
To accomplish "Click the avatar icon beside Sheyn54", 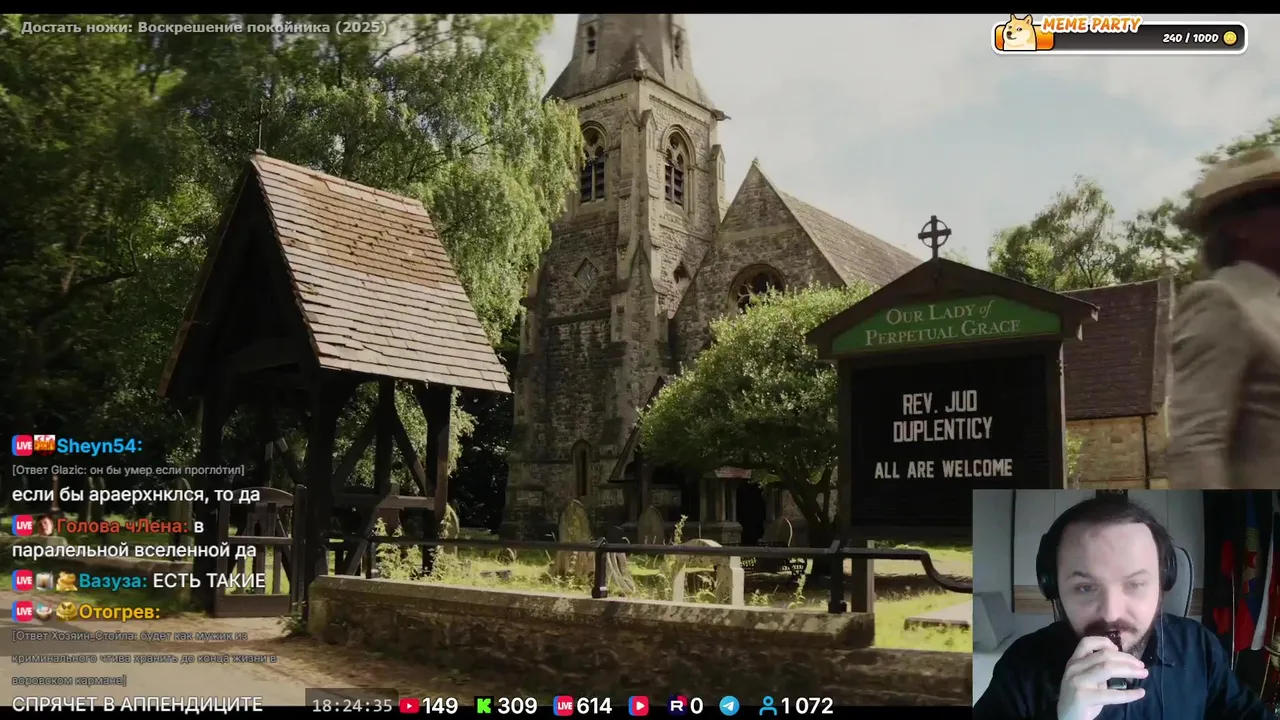I will click(45, 445).
